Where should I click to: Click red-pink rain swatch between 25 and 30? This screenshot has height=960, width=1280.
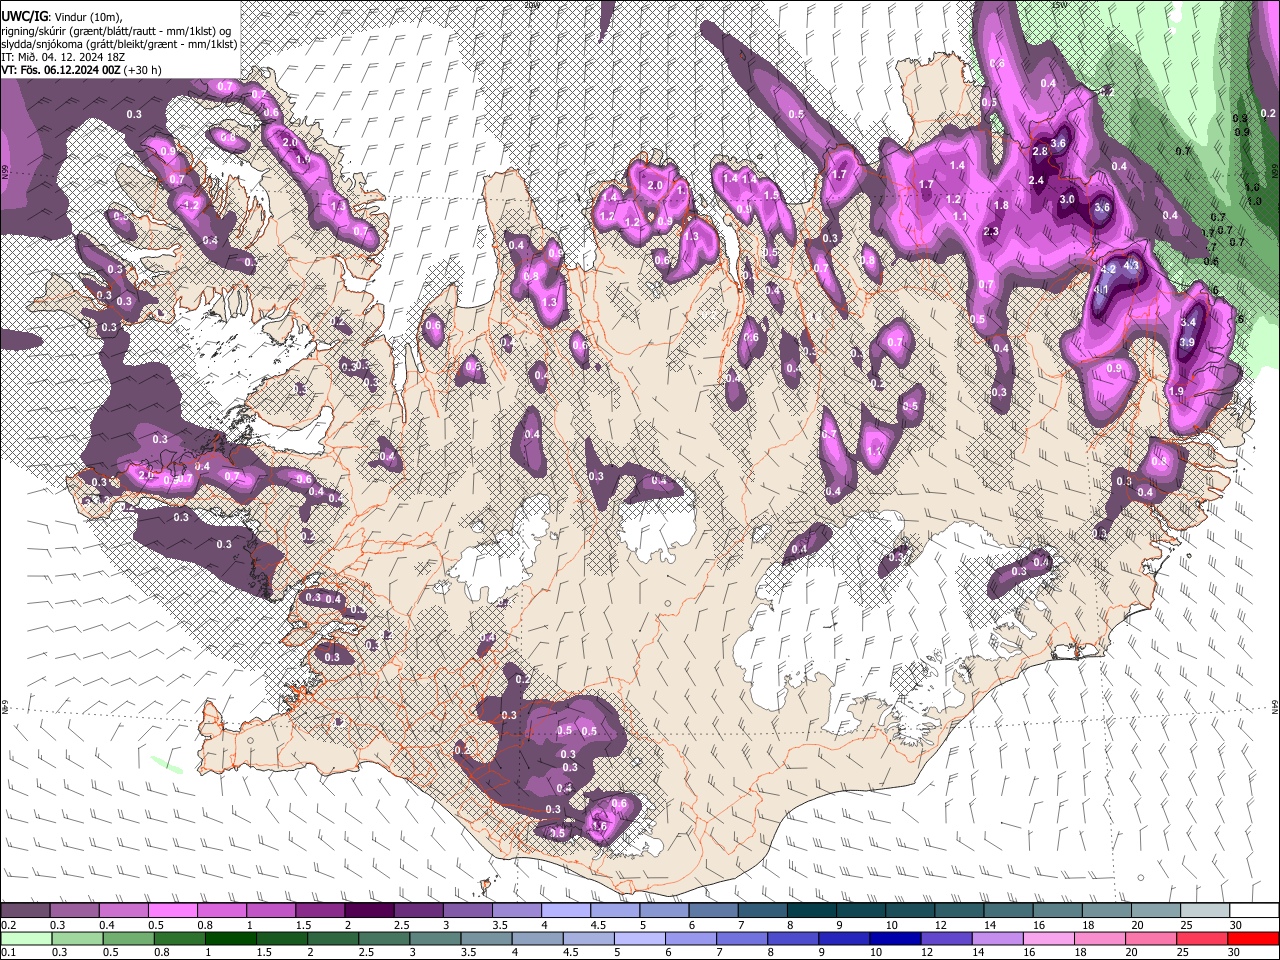tap(1204, 939)
